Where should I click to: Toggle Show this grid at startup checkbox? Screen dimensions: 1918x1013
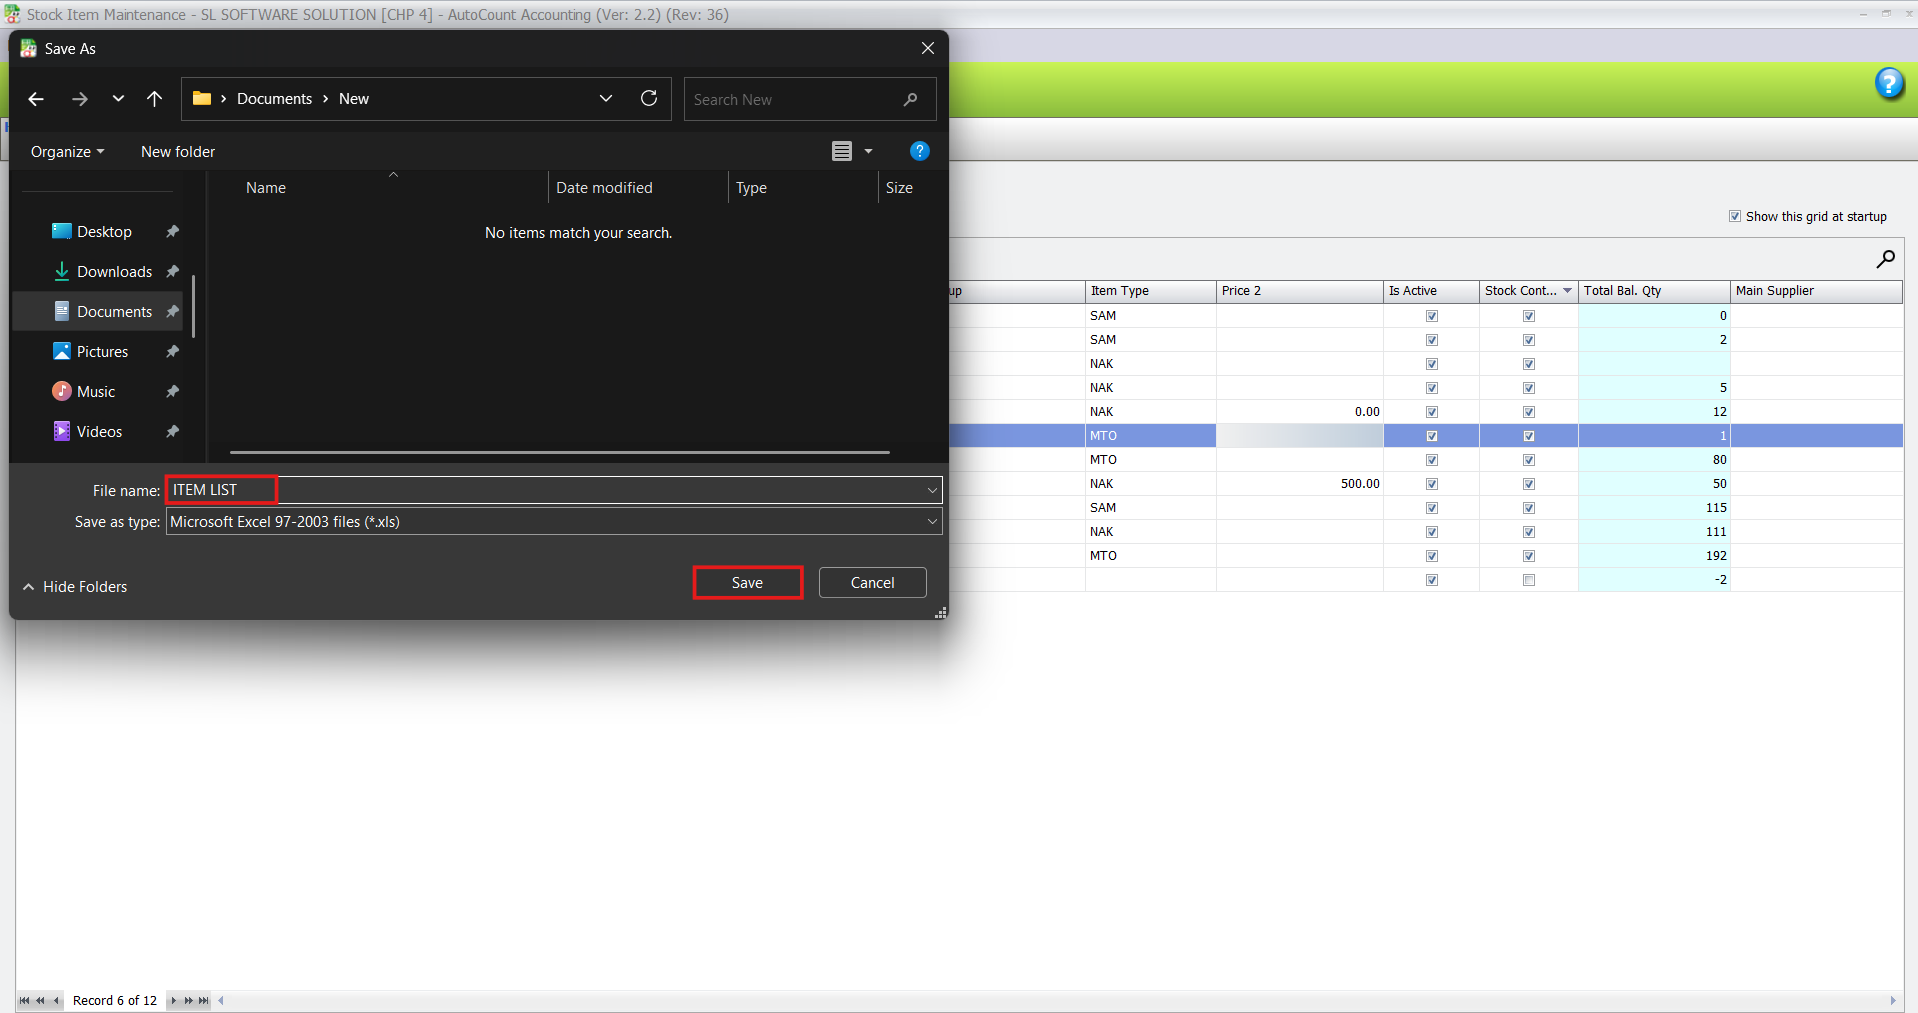(1735, 216)
